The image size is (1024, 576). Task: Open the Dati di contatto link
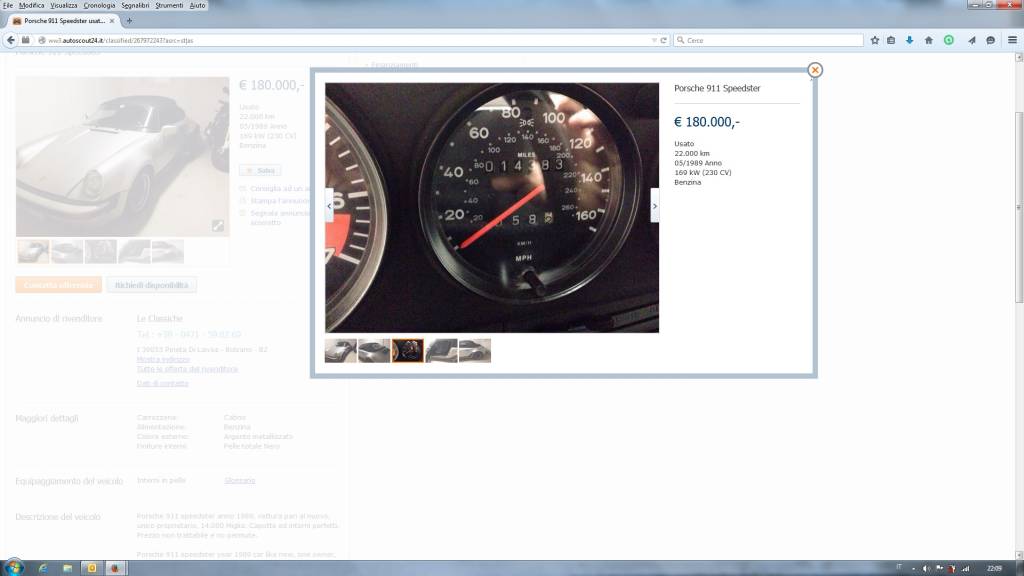163,383
